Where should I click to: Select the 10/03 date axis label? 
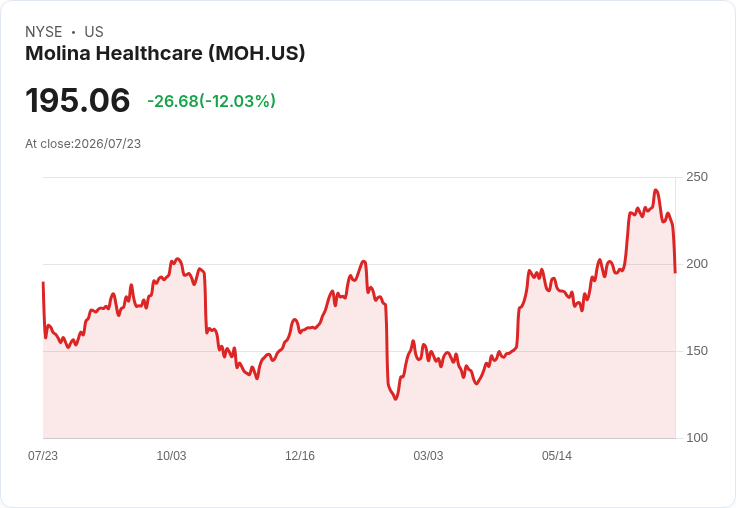point(171,455)
